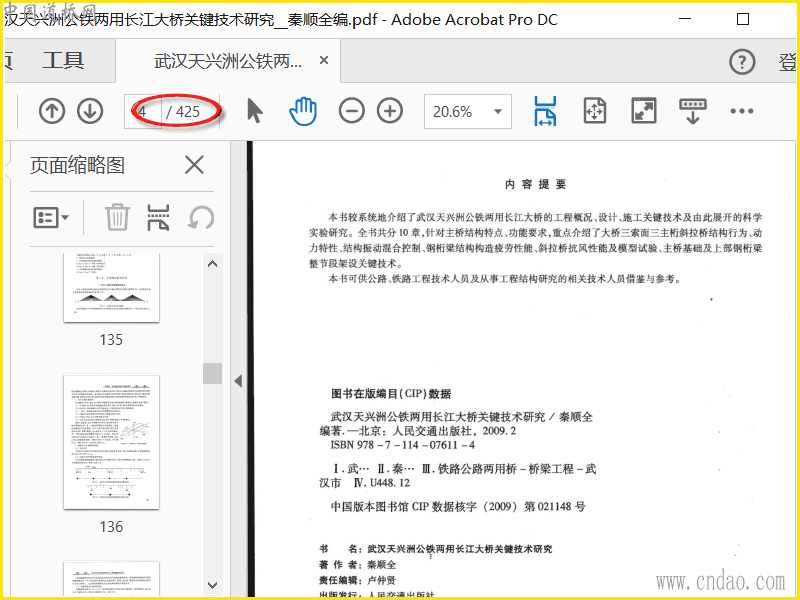Click the 页面缩略图 panel title
This screenshot has height=600, width=800.
(x=77, y=165)
